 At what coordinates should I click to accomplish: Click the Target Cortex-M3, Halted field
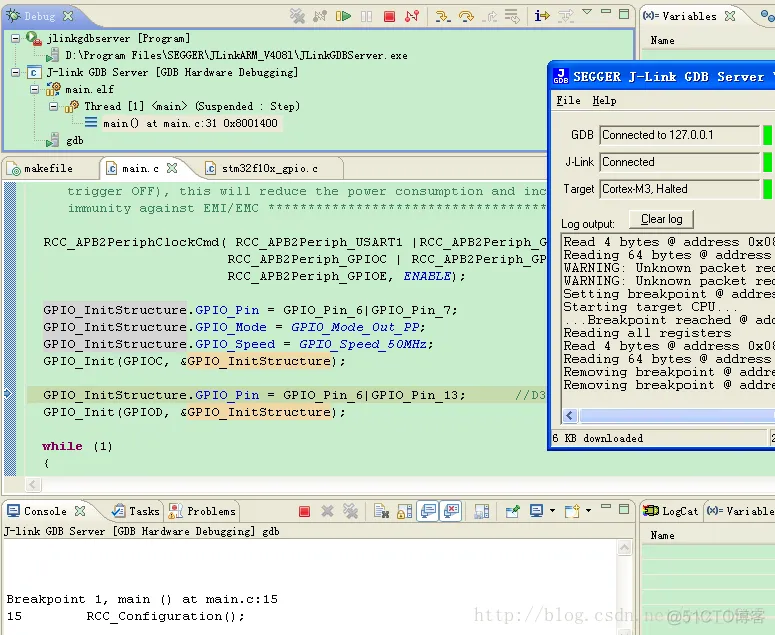click(679, 189)
